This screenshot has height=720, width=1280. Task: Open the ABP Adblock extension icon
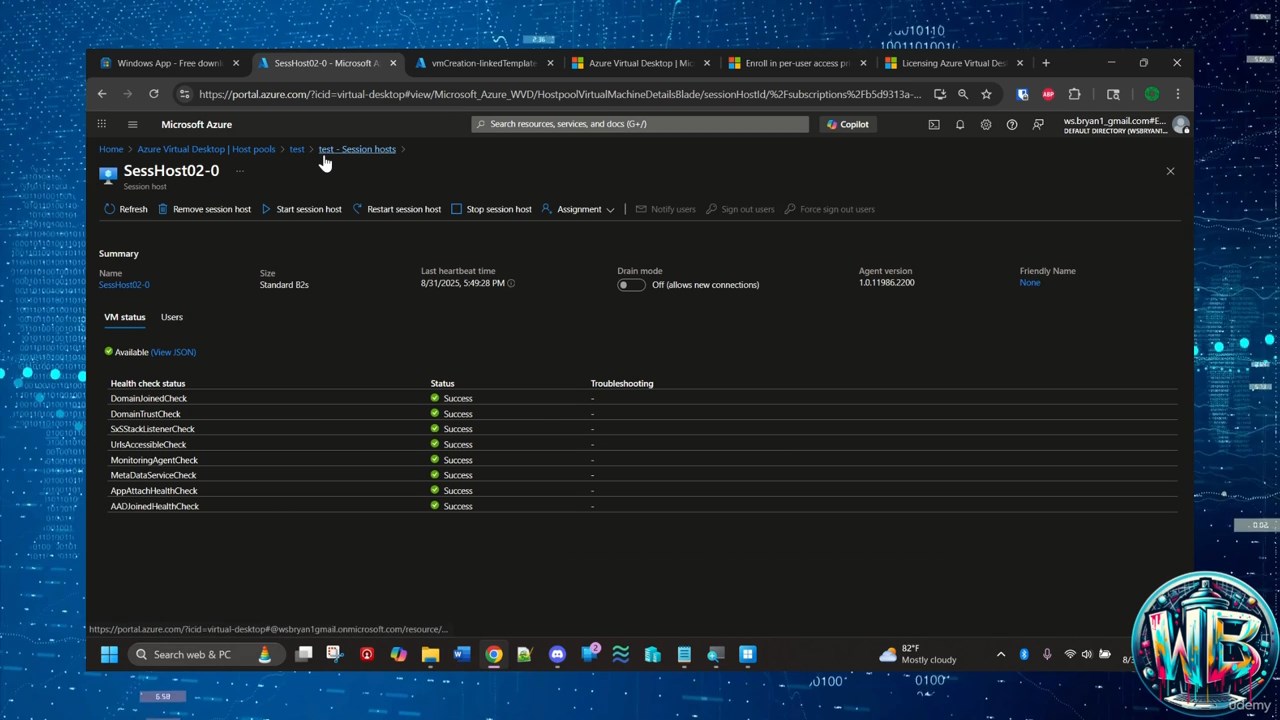point(1048,94)
